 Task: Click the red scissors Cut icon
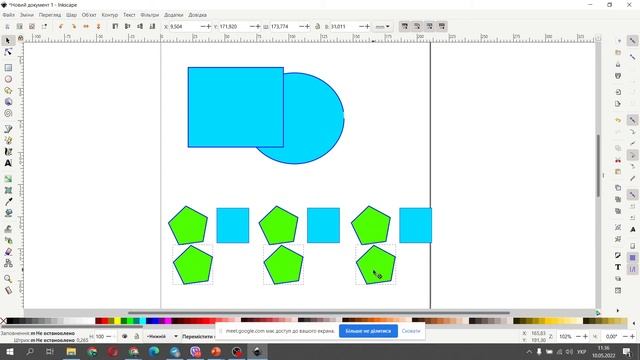pos(618,160)
